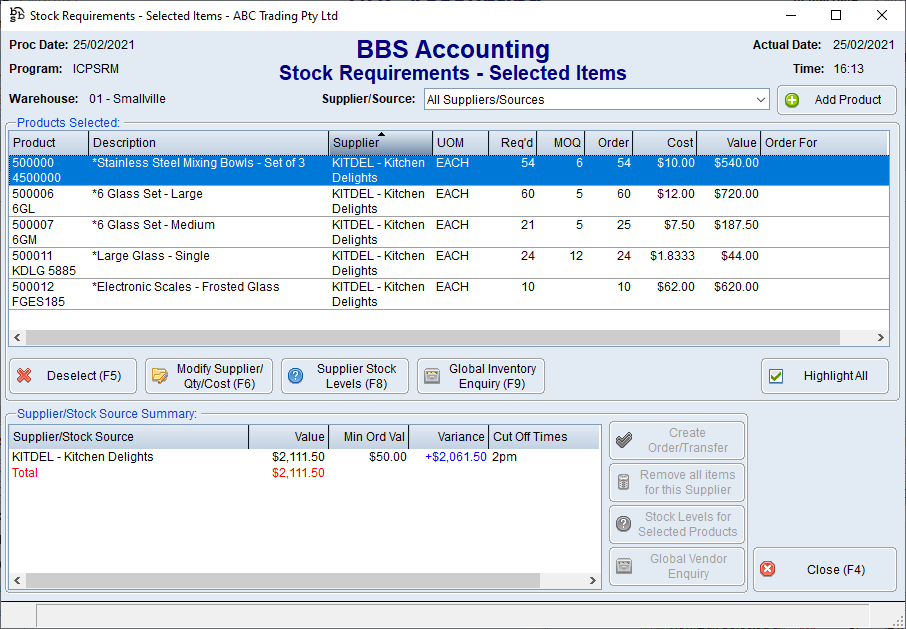
Task: Click the Global Inventory Enquiry icon
Action: pos(432,376)
